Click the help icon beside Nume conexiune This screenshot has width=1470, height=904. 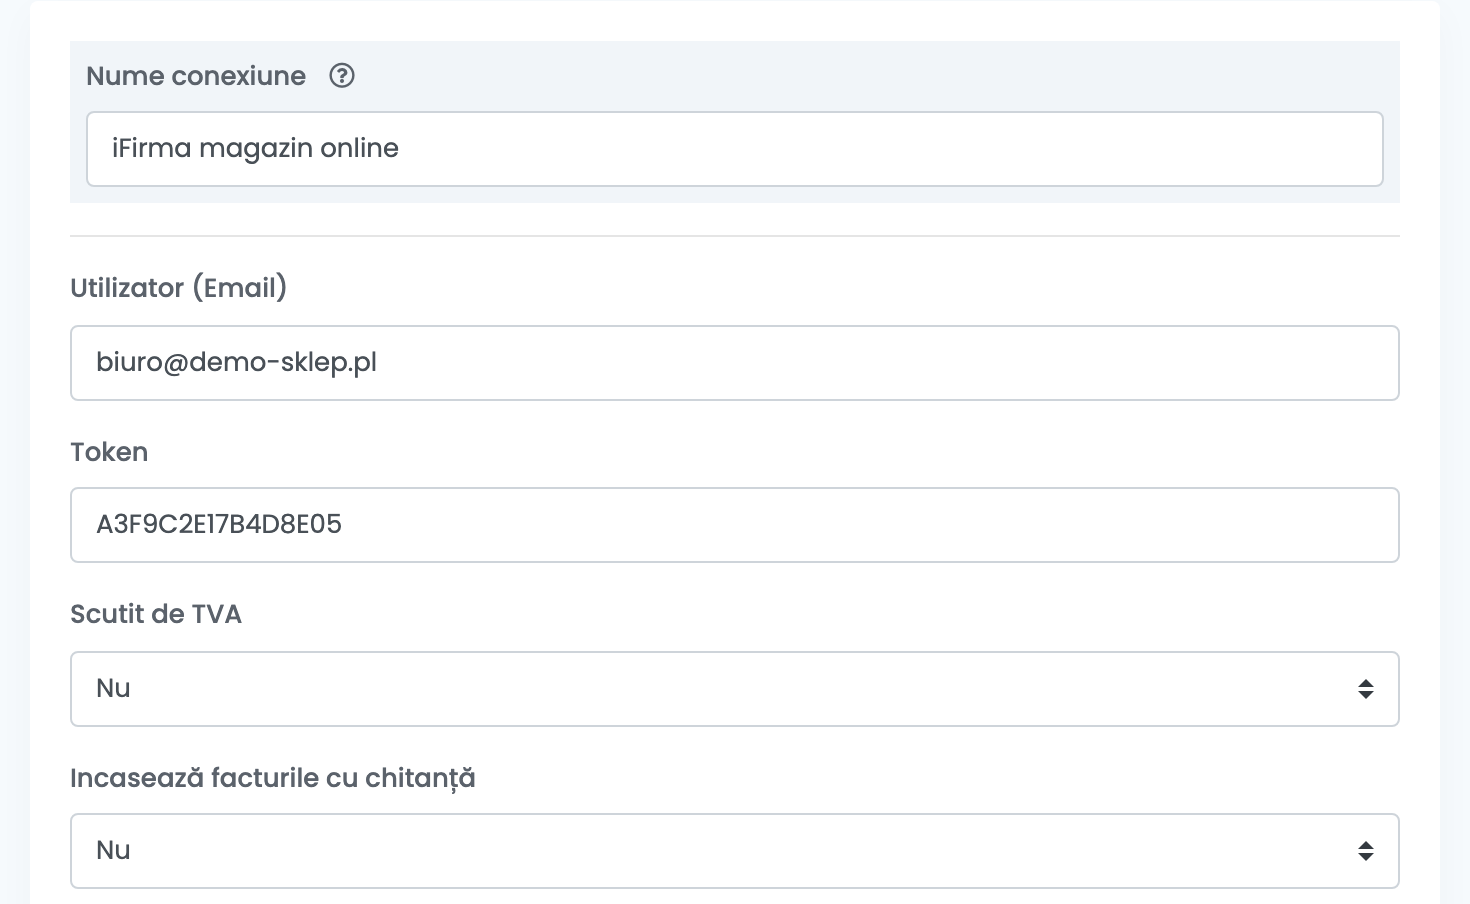[x=342, y=76]
